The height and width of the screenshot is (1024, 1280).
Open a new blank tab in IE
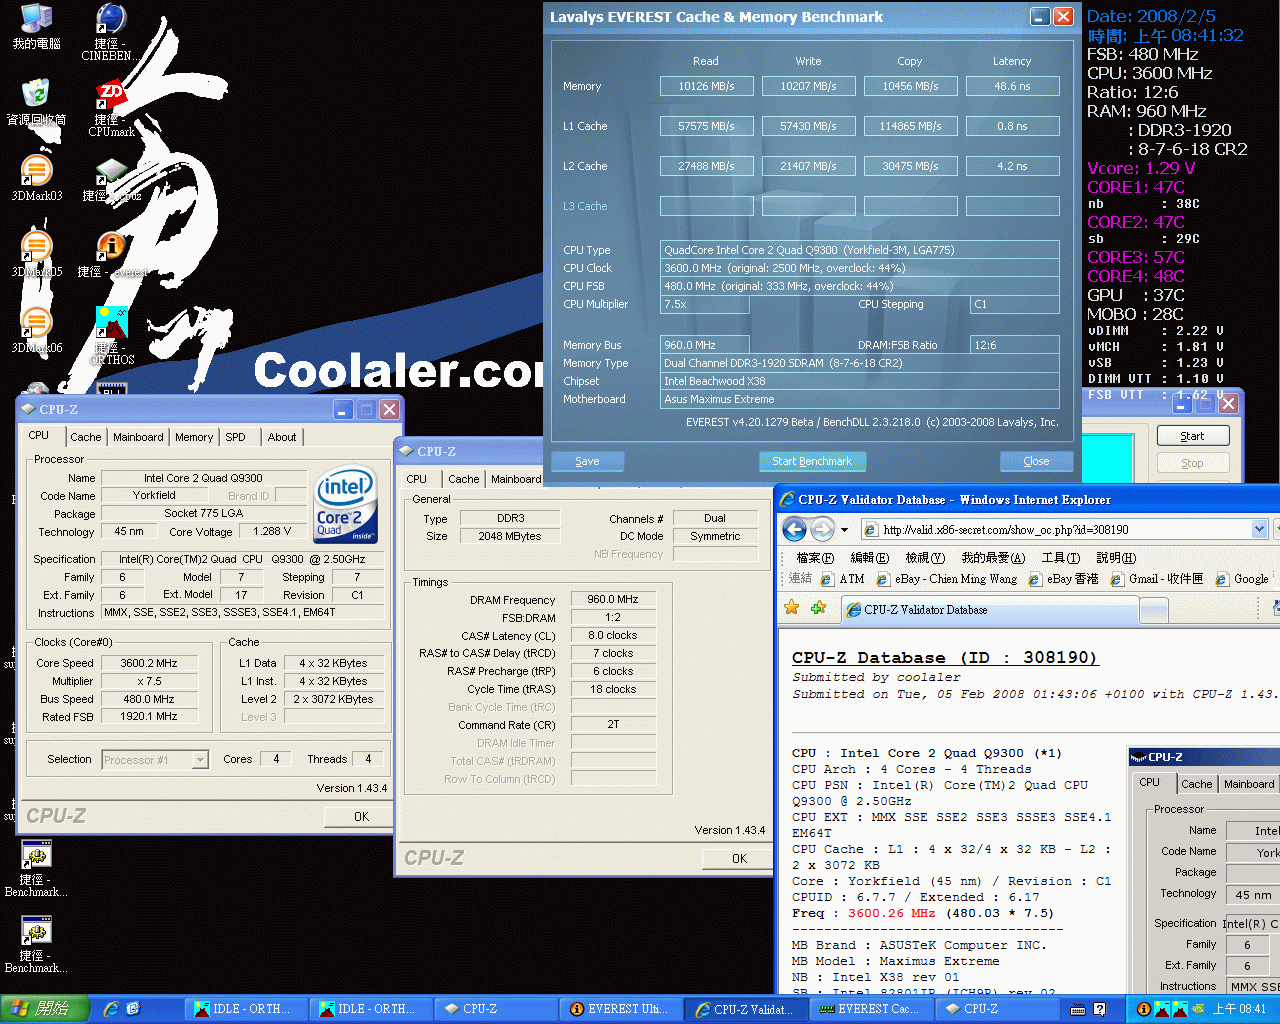click(x=1154, y=610)
